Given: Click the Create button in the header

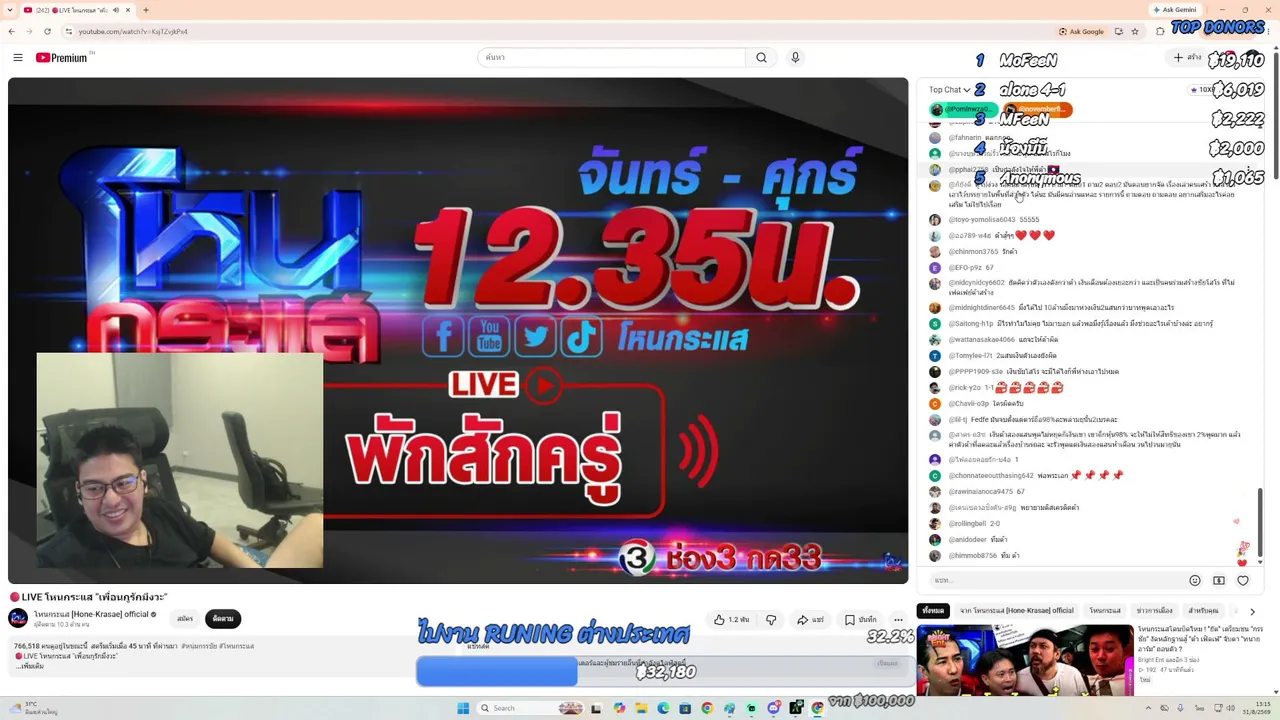Looking at the screenshot, I should pos(1187,58).
